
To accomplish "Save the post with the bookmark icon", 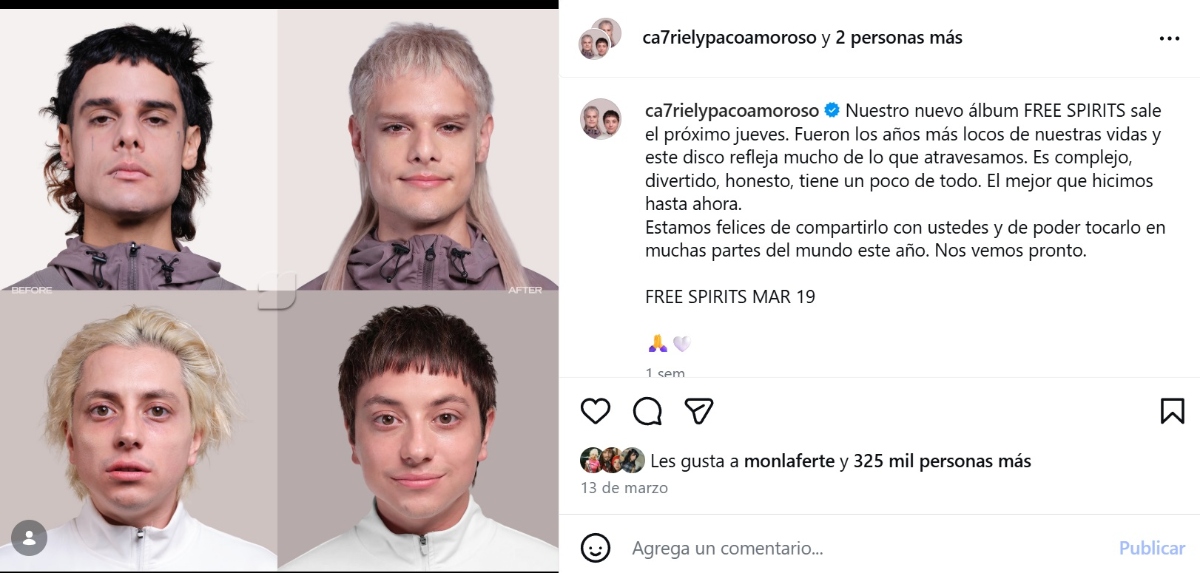I will [x=1172, y=411].
